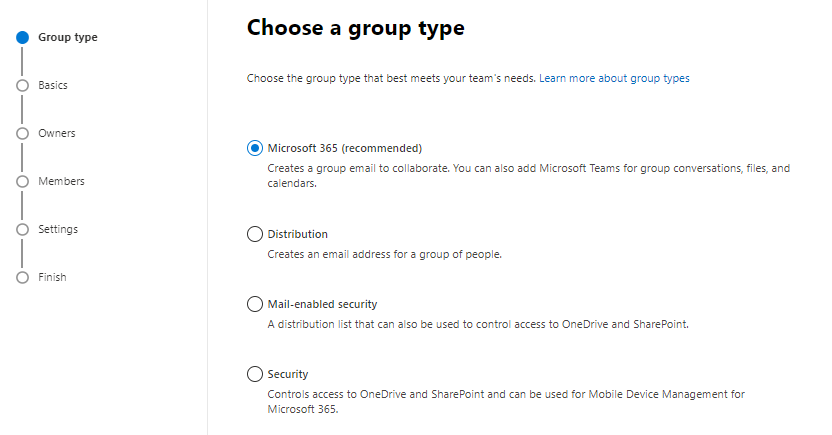
Task: Pick the Security group type radio button
Action: coord(254,374)
